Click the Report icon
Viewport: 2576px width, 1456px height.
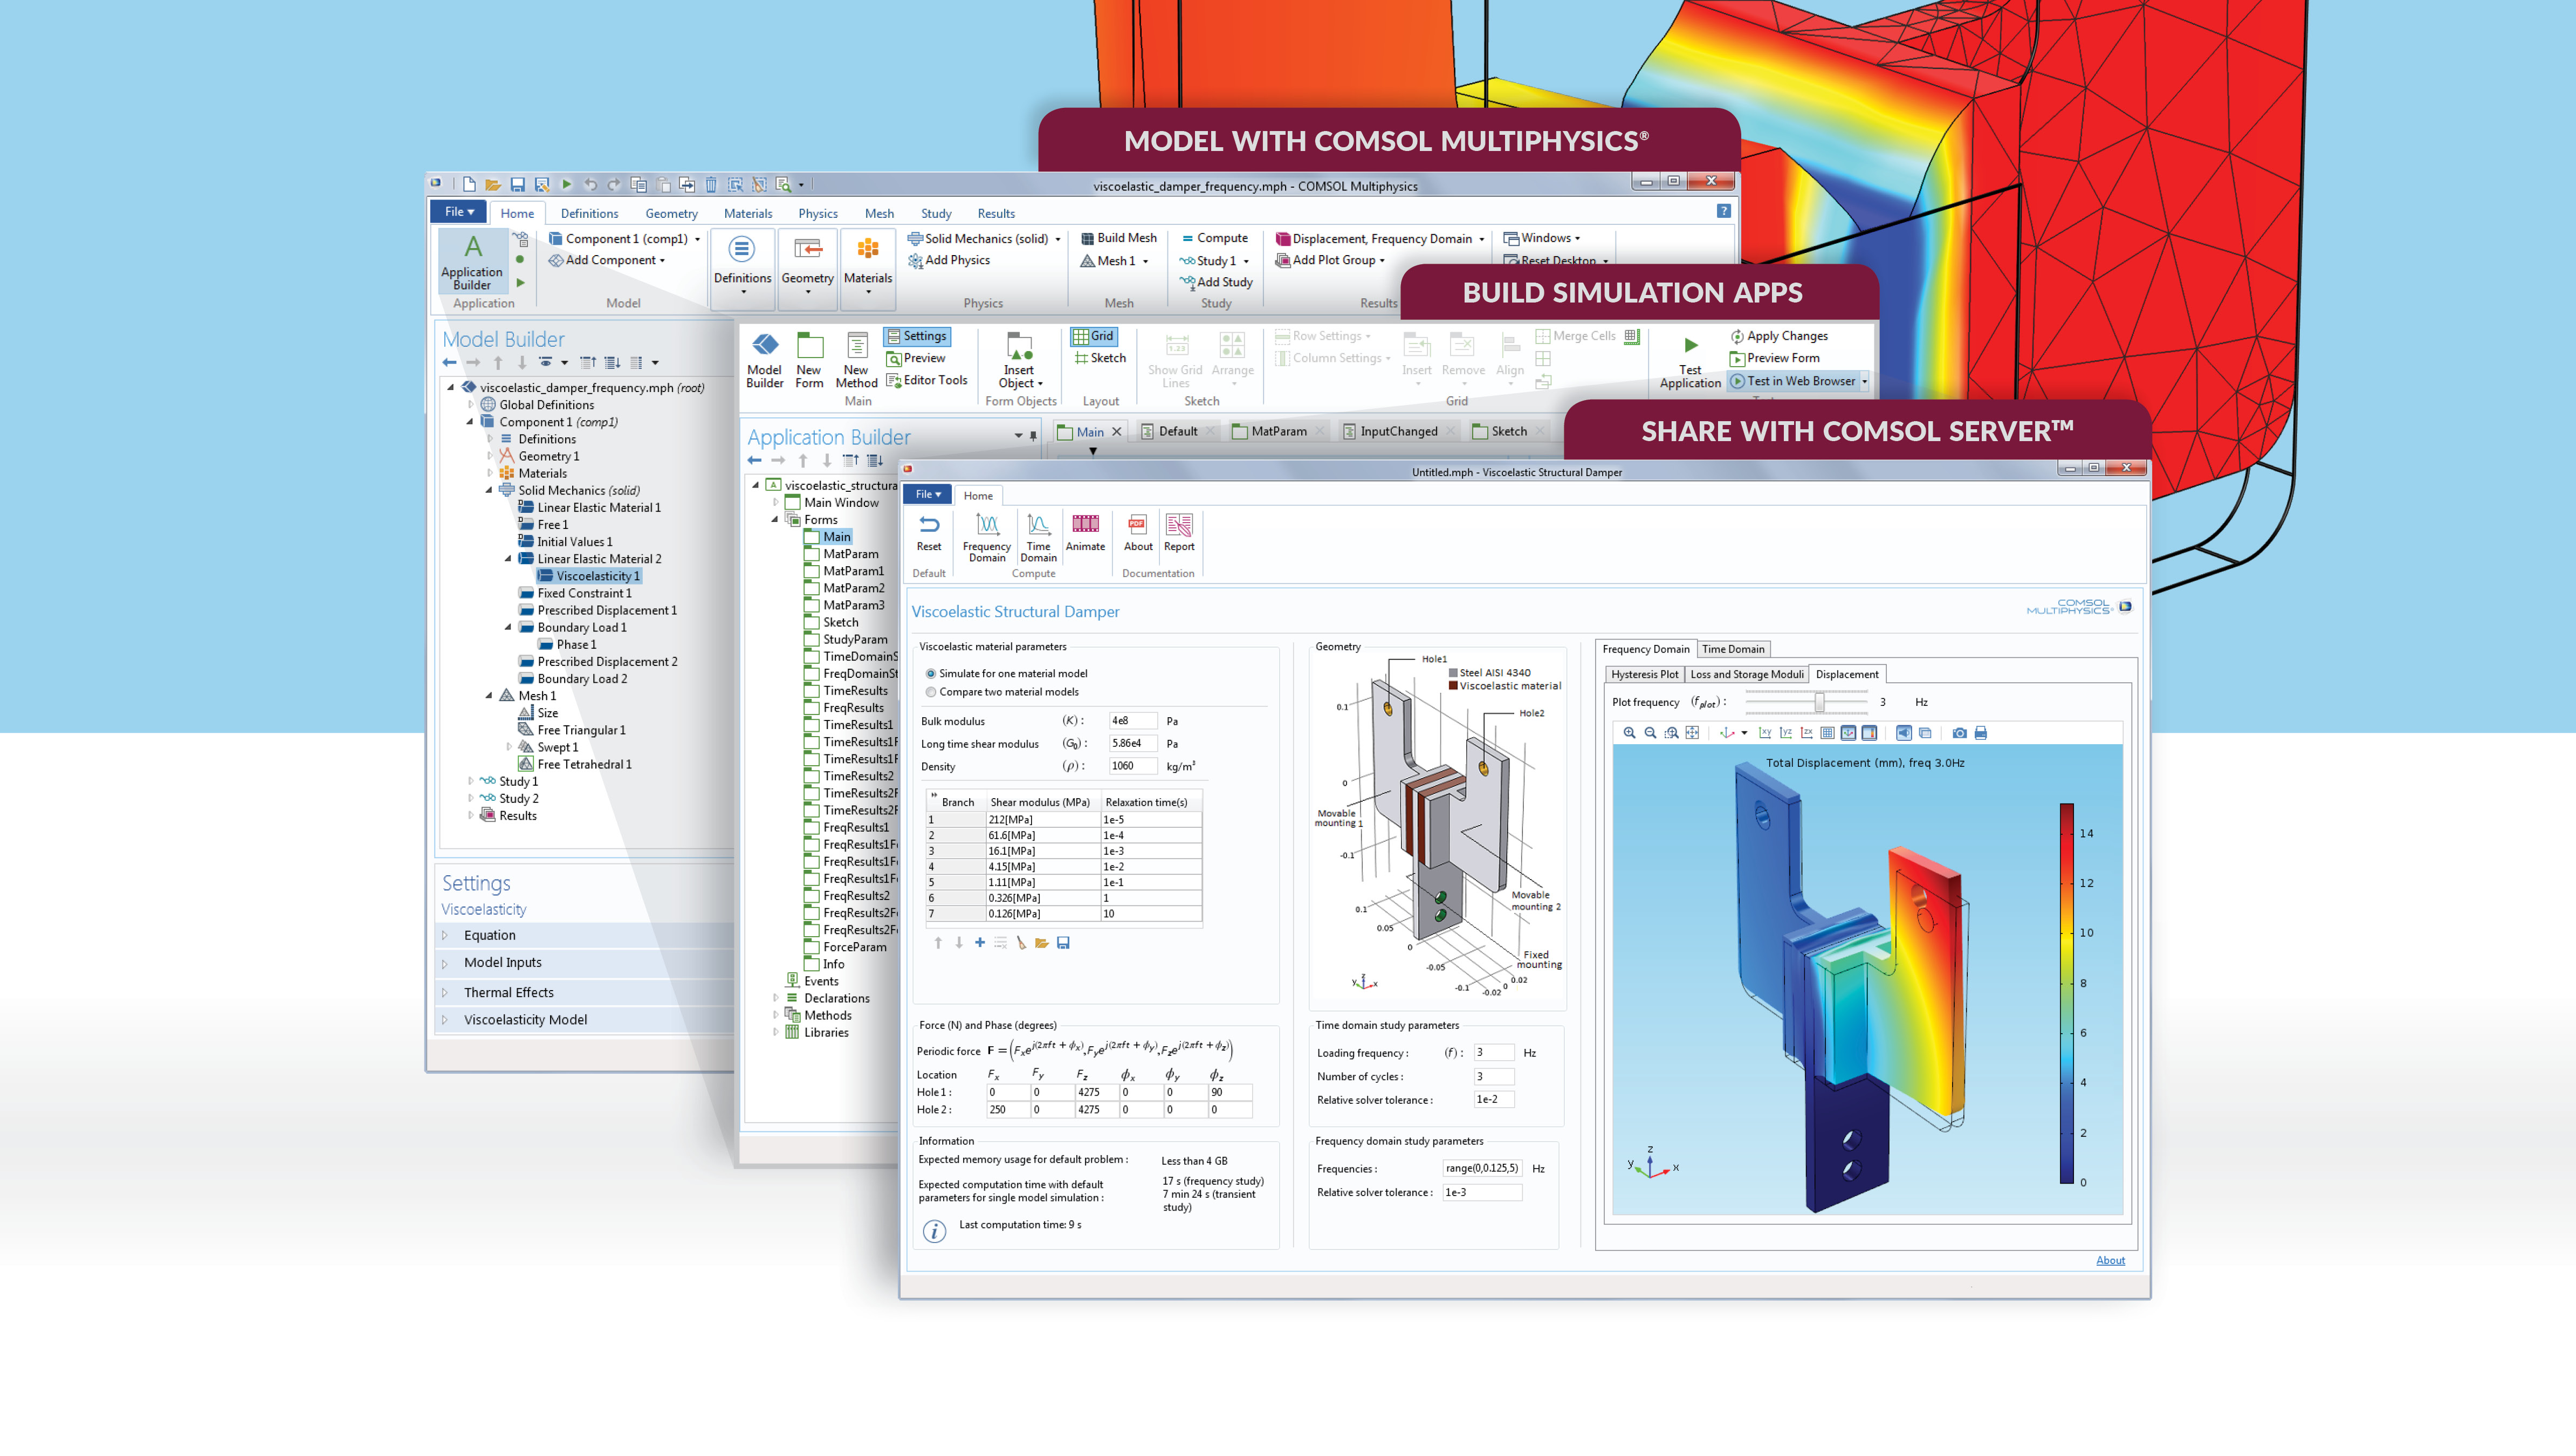(1179, 532)
